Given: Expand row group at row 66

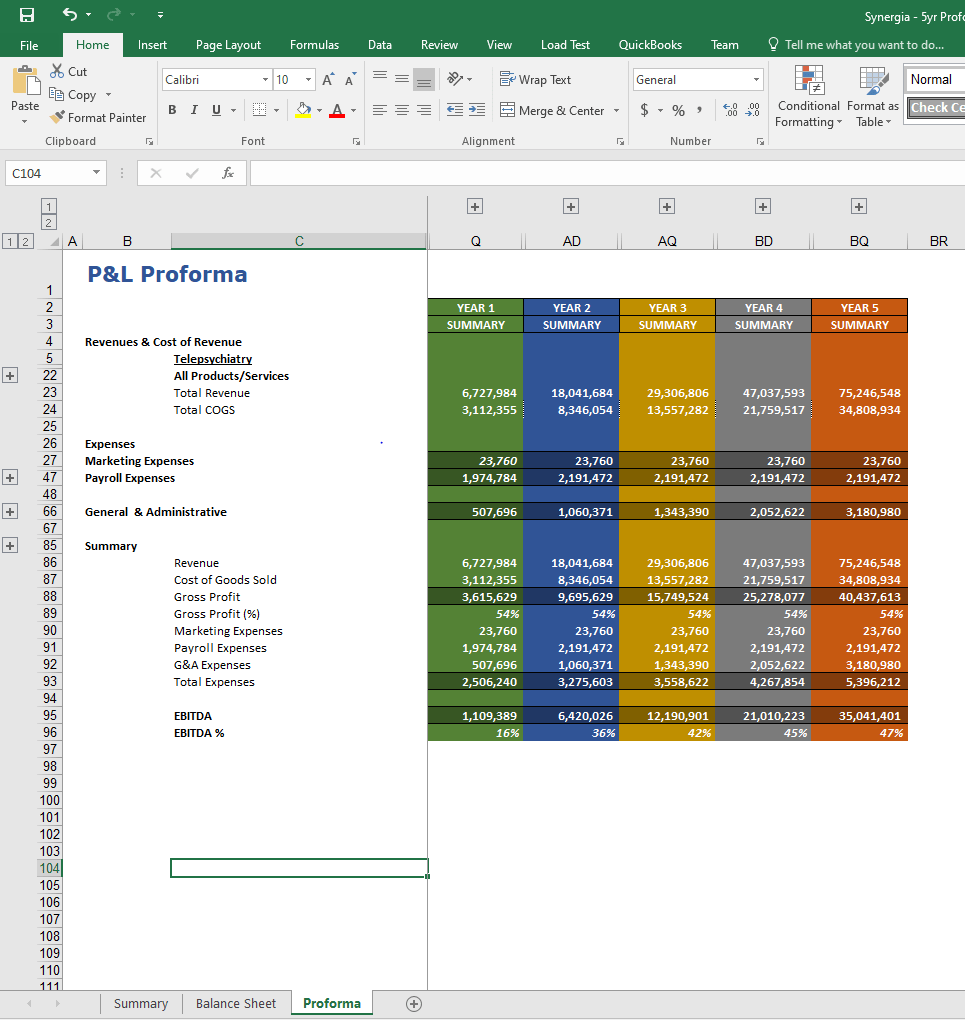Looking at the screenshot, I should click(10, 511).
